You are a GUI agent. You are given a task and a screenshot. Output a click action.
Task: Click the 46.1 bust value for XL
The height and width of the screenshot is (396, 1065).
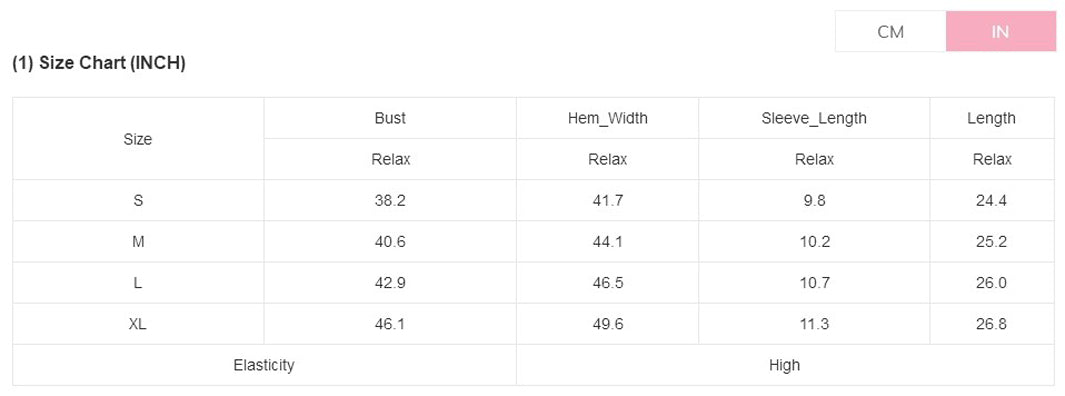point(390,324)
